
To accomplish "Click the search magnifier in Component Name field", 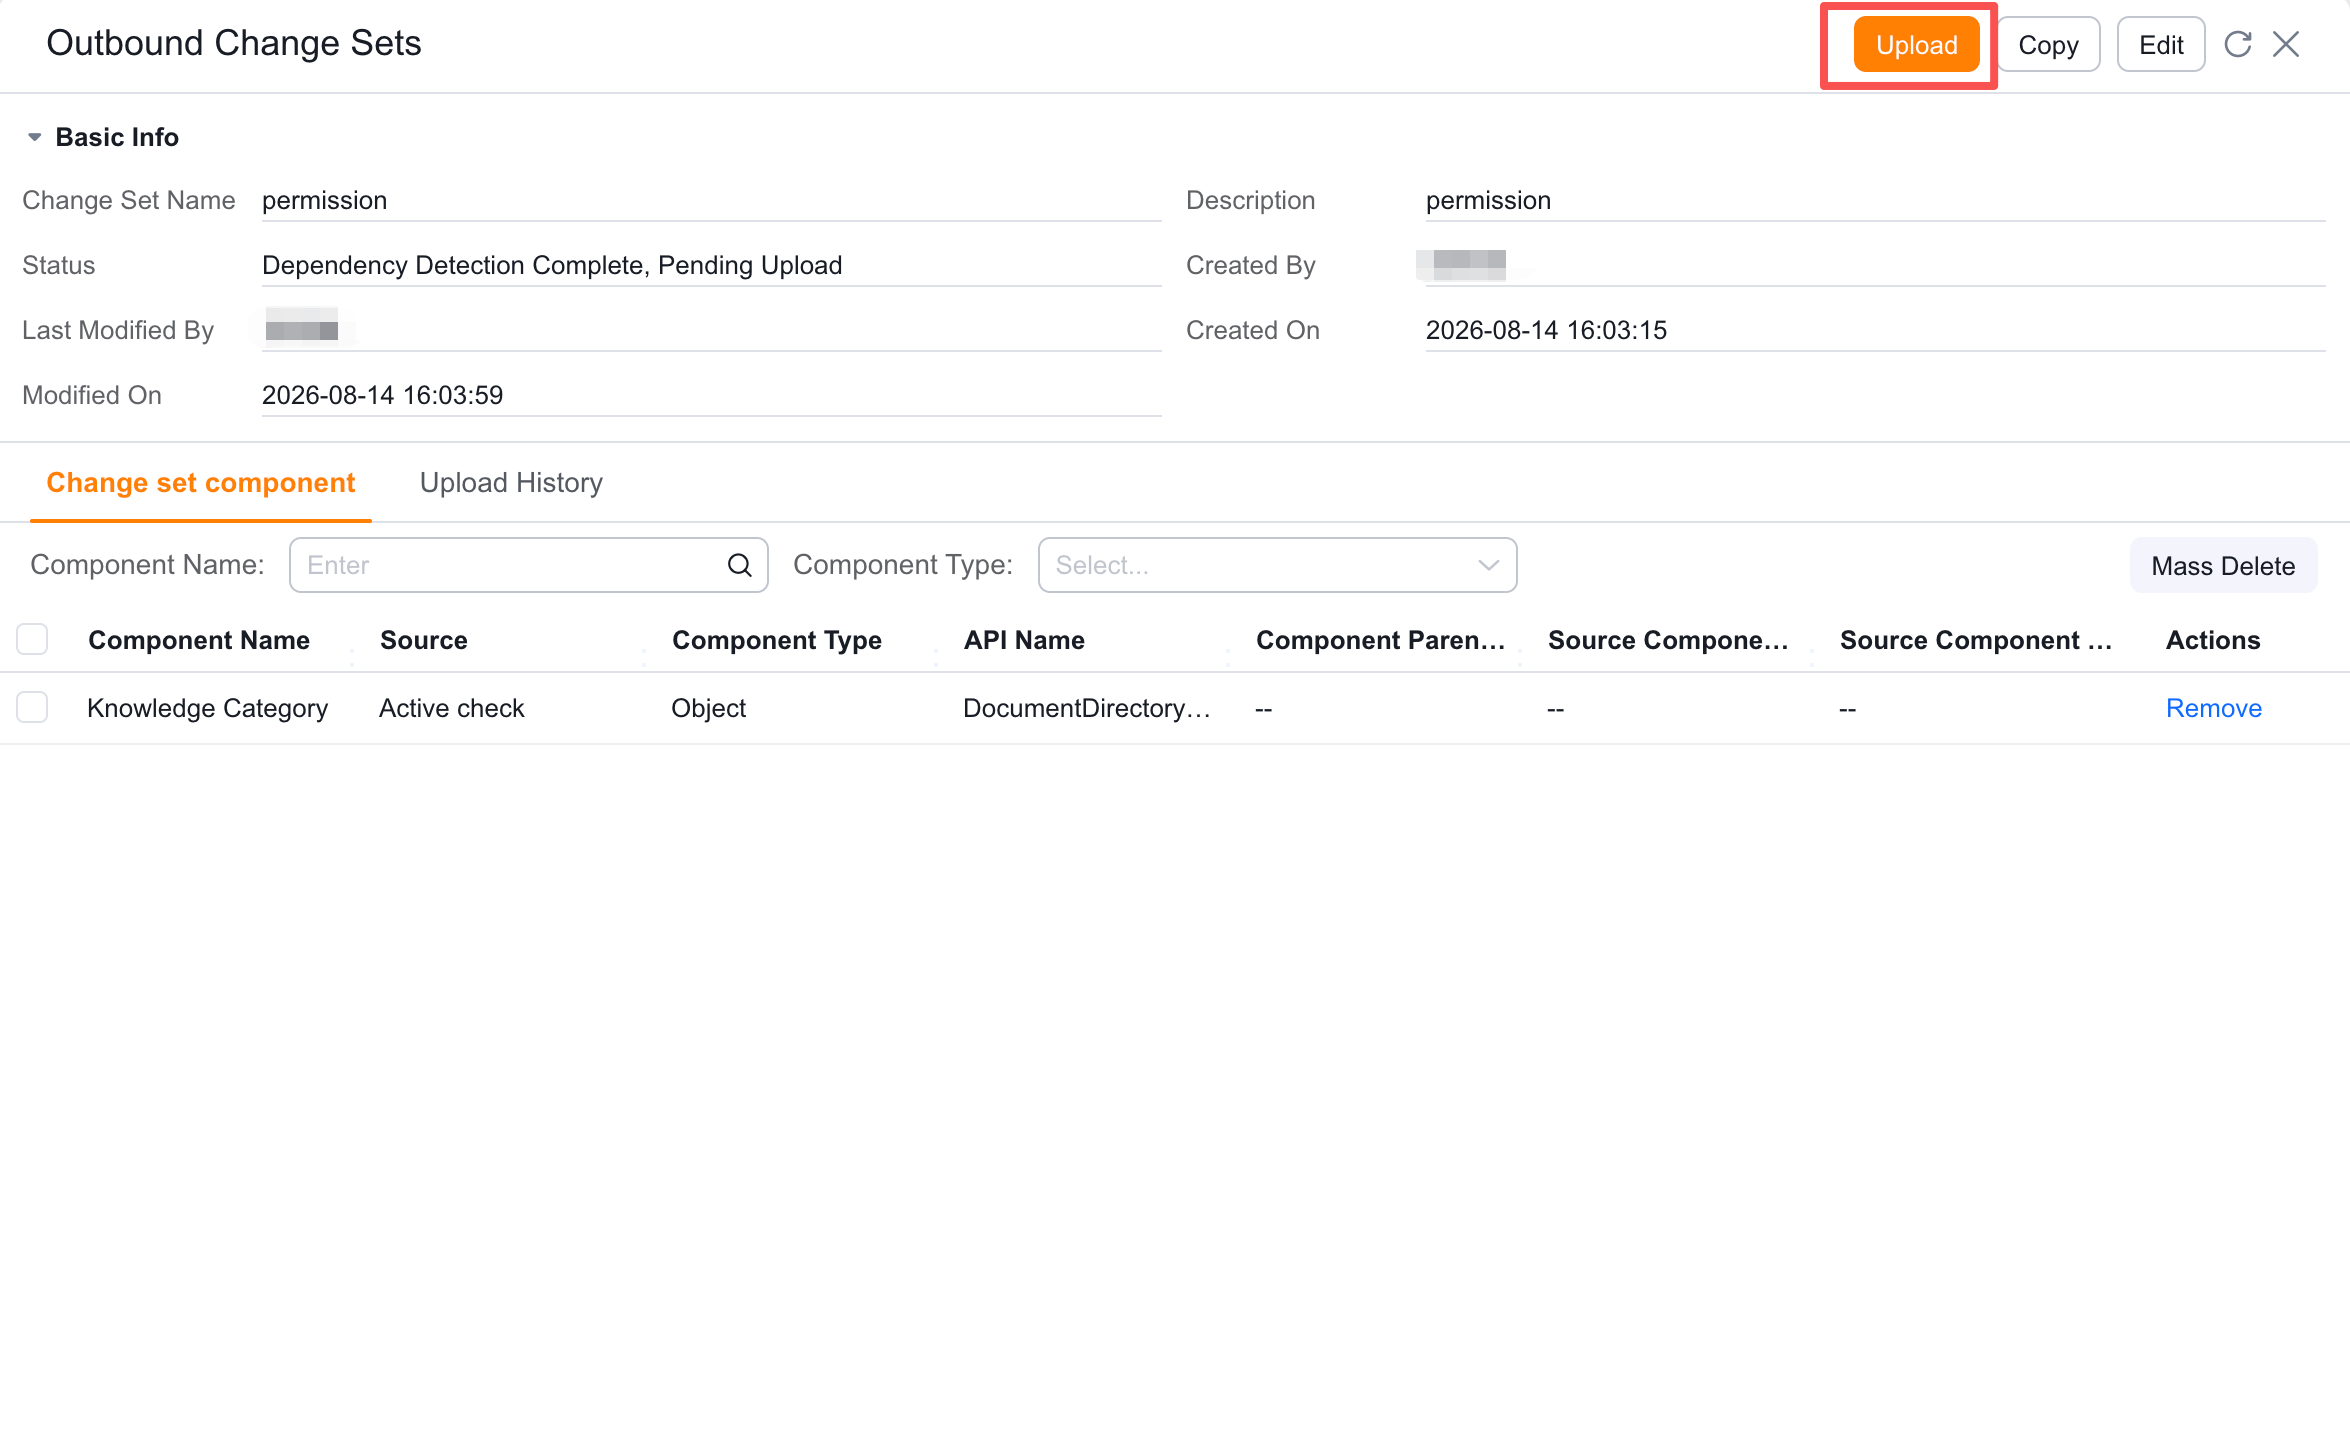I will click(x=739, y=565).
